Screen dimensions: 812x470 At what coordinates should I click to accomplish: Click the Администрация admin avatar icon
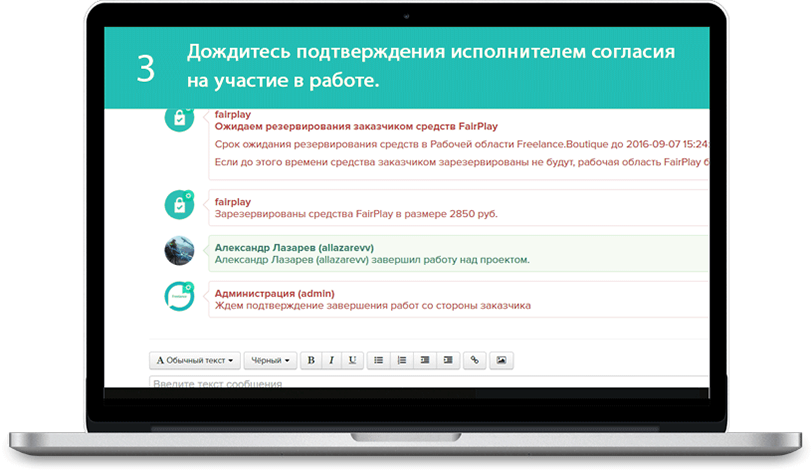pyautogui.click(x=179, y=296)
